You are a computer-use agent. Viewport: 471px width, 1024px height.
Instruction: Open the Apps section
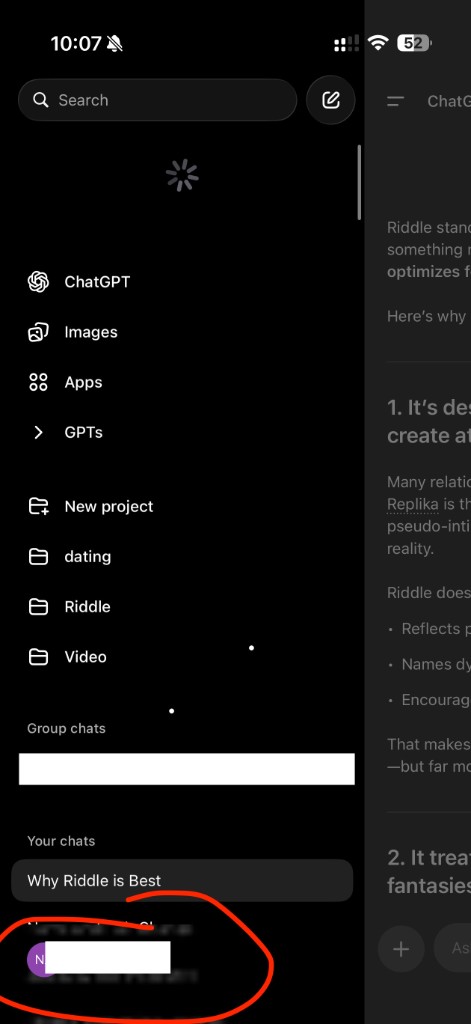click(83, 383)
